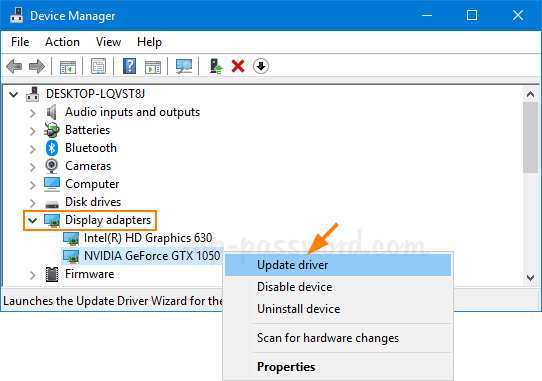Select the Display adapters label

108,220
